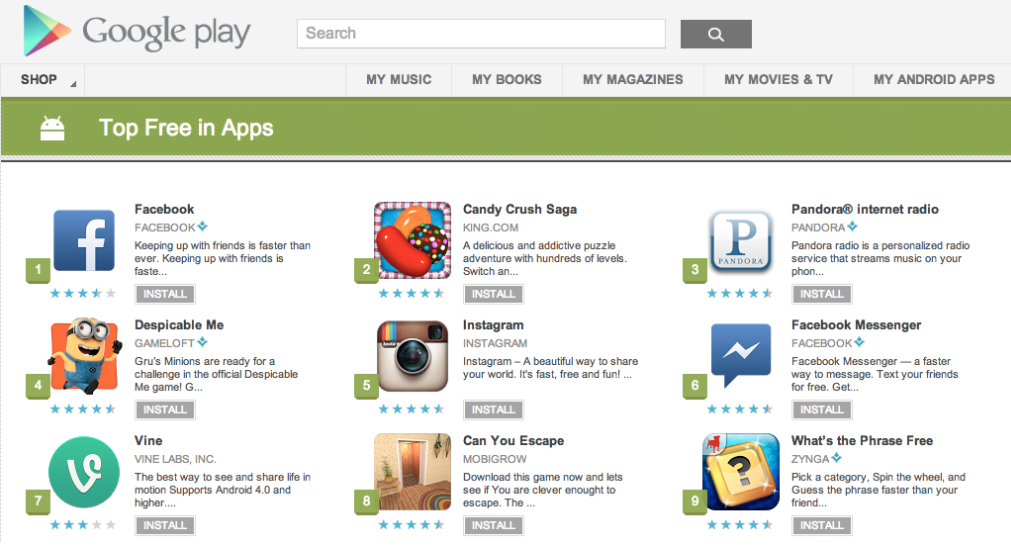This screenshot has width=1011, height=547.
Task: Click the Vine star rating
Action: [x=83, y=524]
